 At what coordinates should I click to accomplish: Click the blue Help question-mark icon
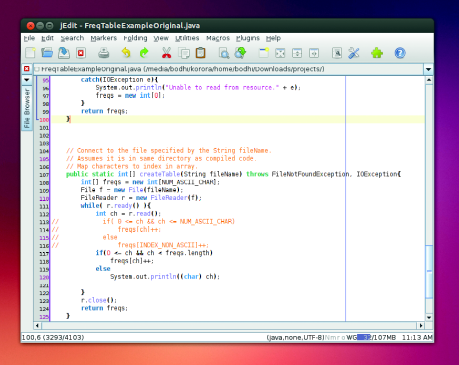point(400,53)
